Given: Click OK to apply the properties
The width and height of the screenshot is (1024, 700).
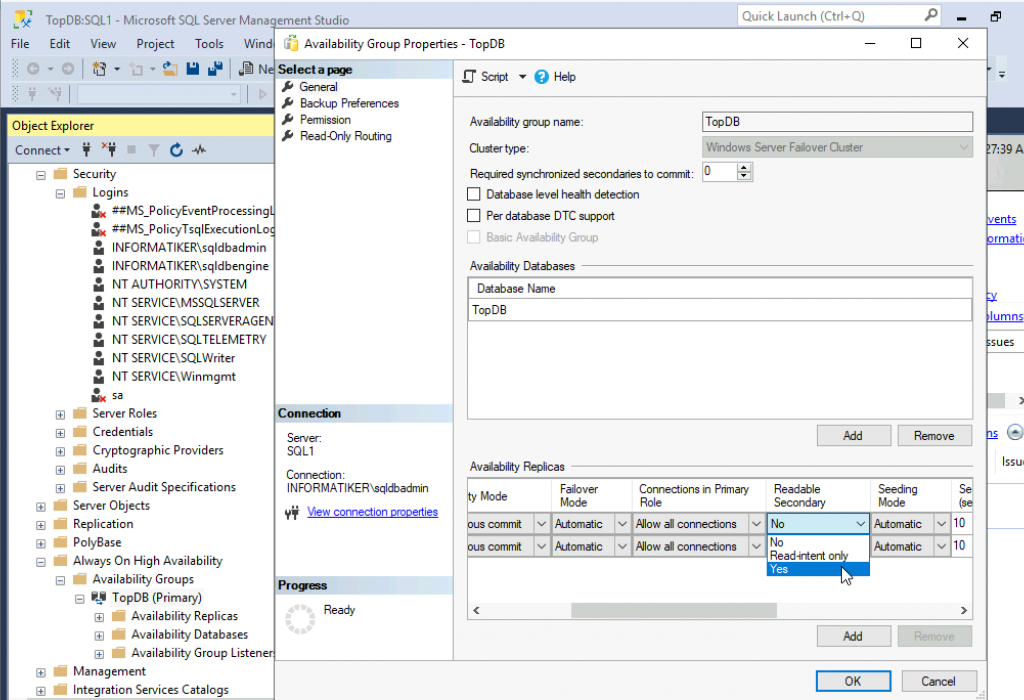Looking at the screenshot, I should (853, 681).
